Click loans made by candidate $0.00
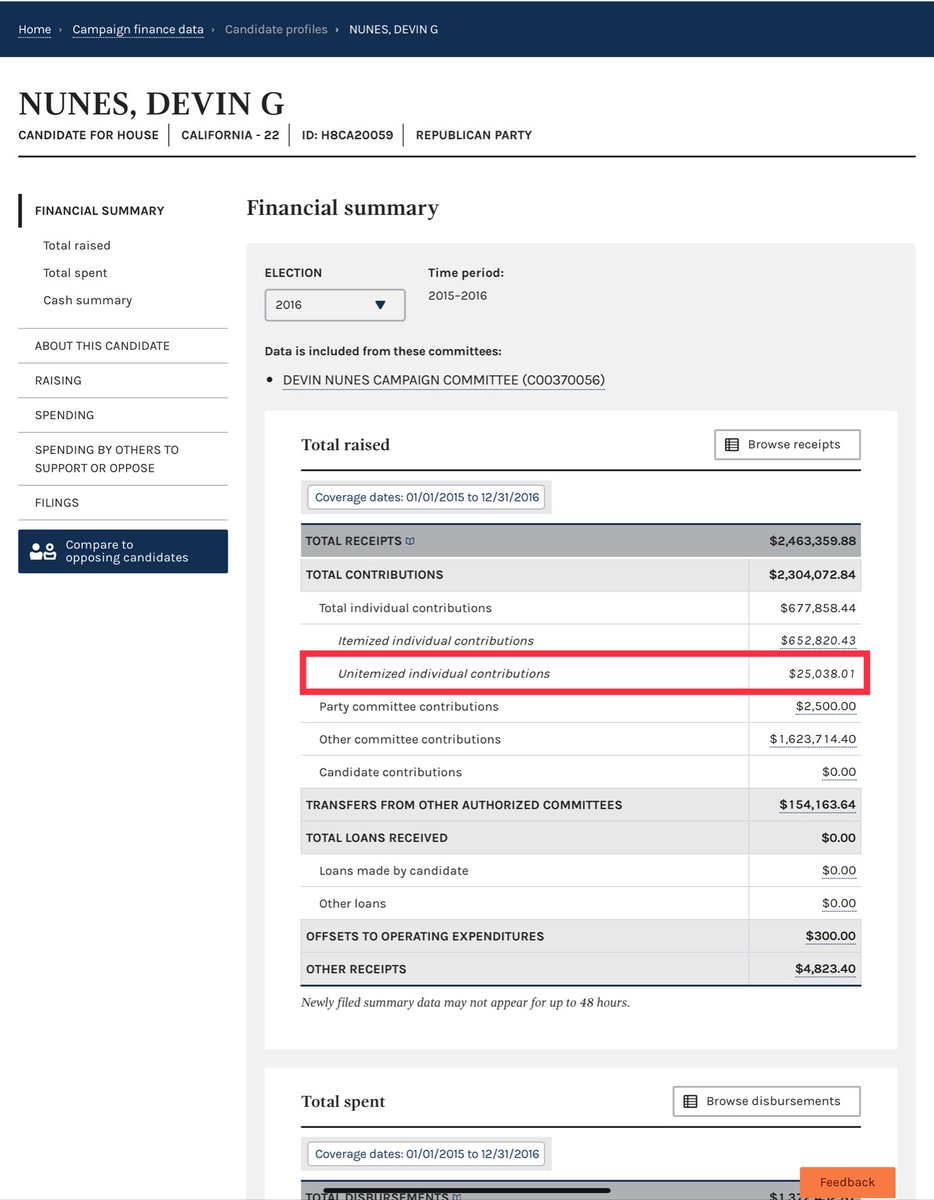The image size is (934, 1200). (839, 871)
